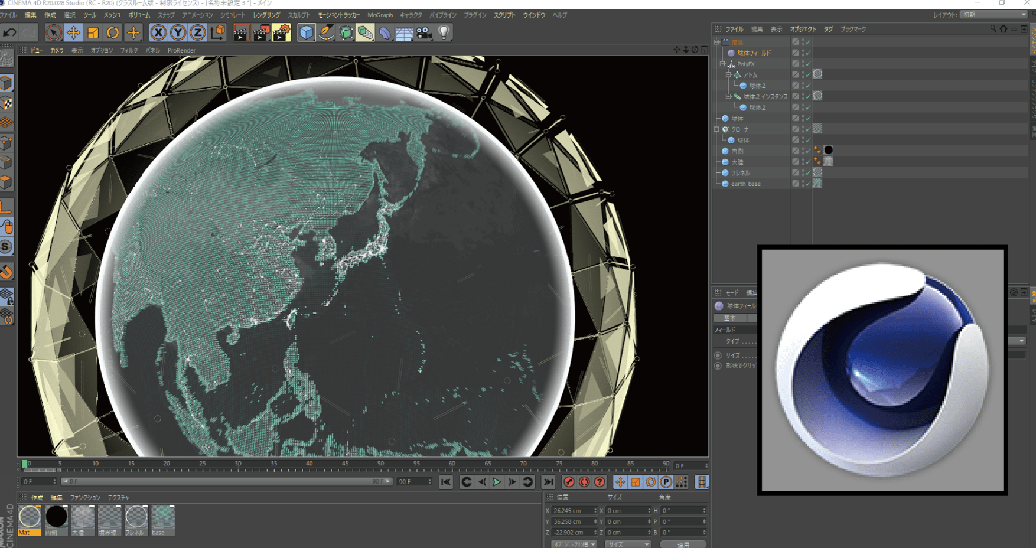Screen dimensions: 1036x548
Task: Activate the Move tool in top toolbar
Action: point(73,32)
